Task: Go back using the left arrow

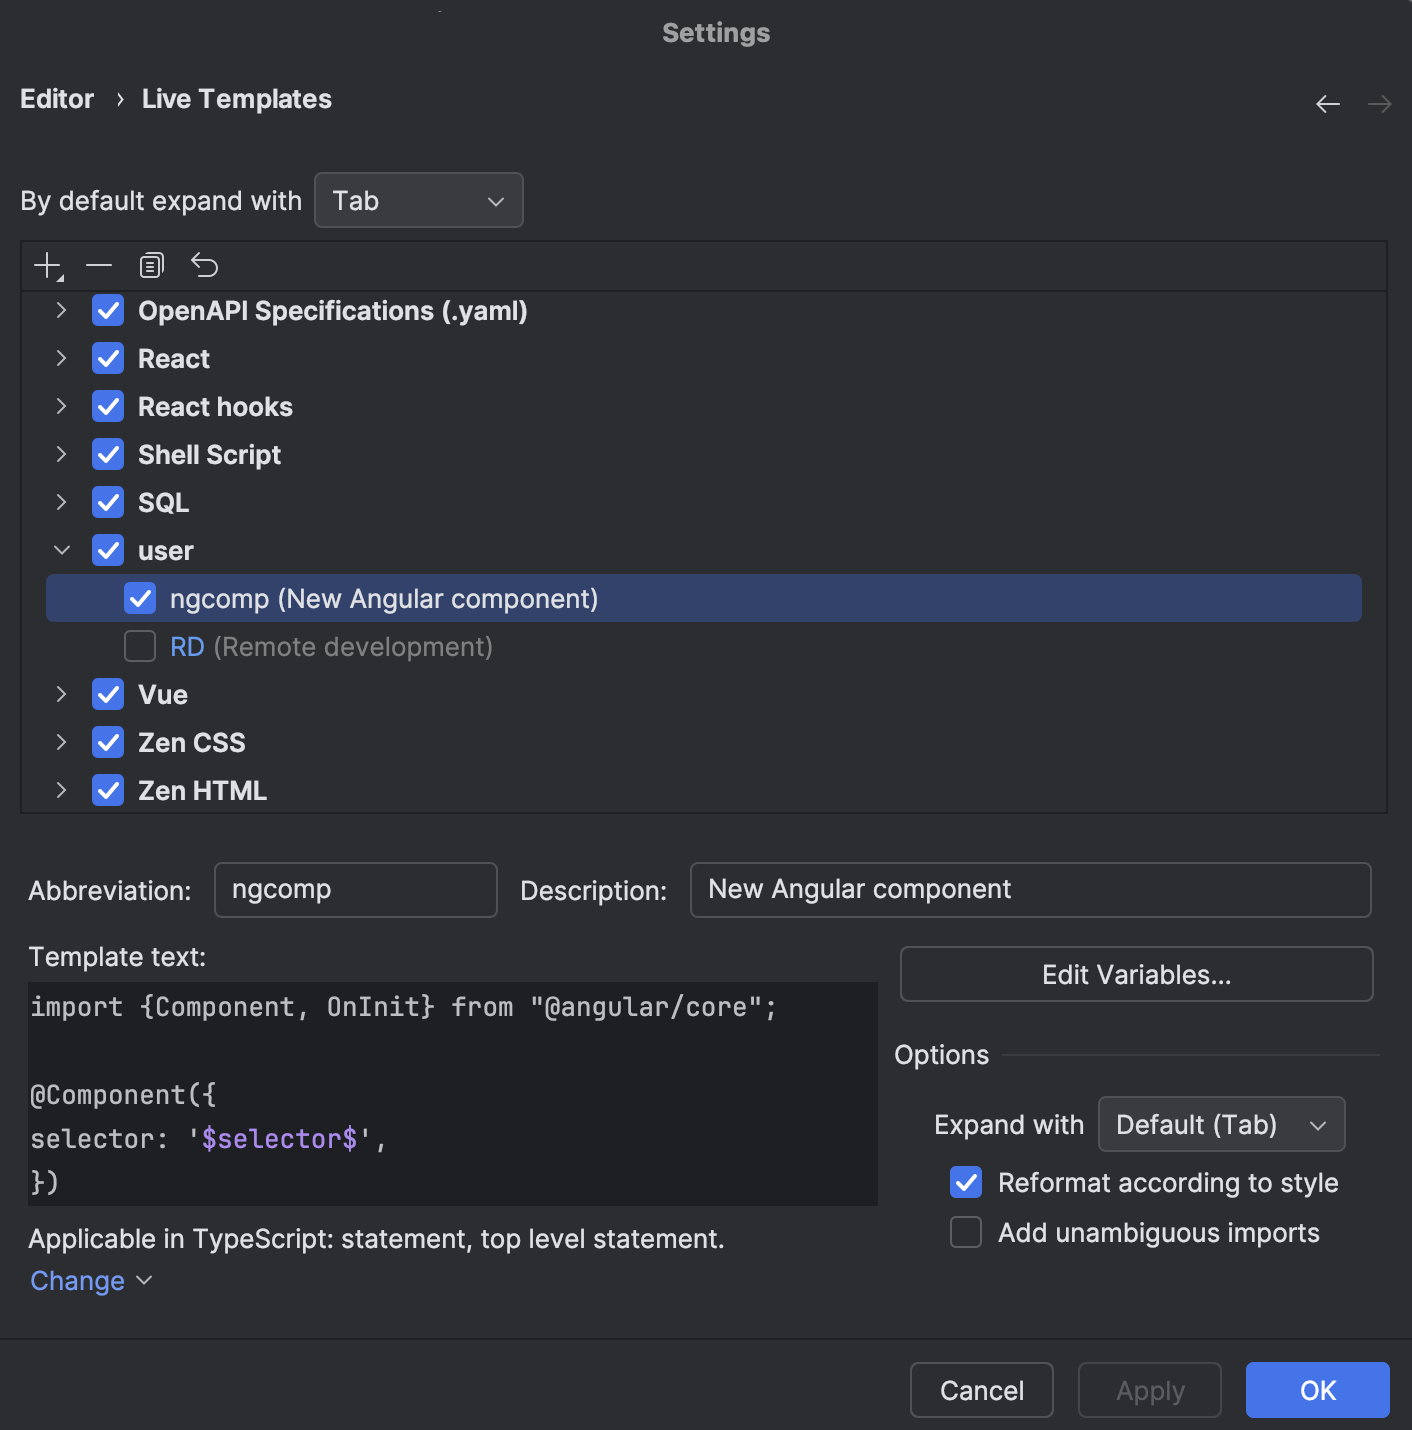Action: (x=1328, y=104)
